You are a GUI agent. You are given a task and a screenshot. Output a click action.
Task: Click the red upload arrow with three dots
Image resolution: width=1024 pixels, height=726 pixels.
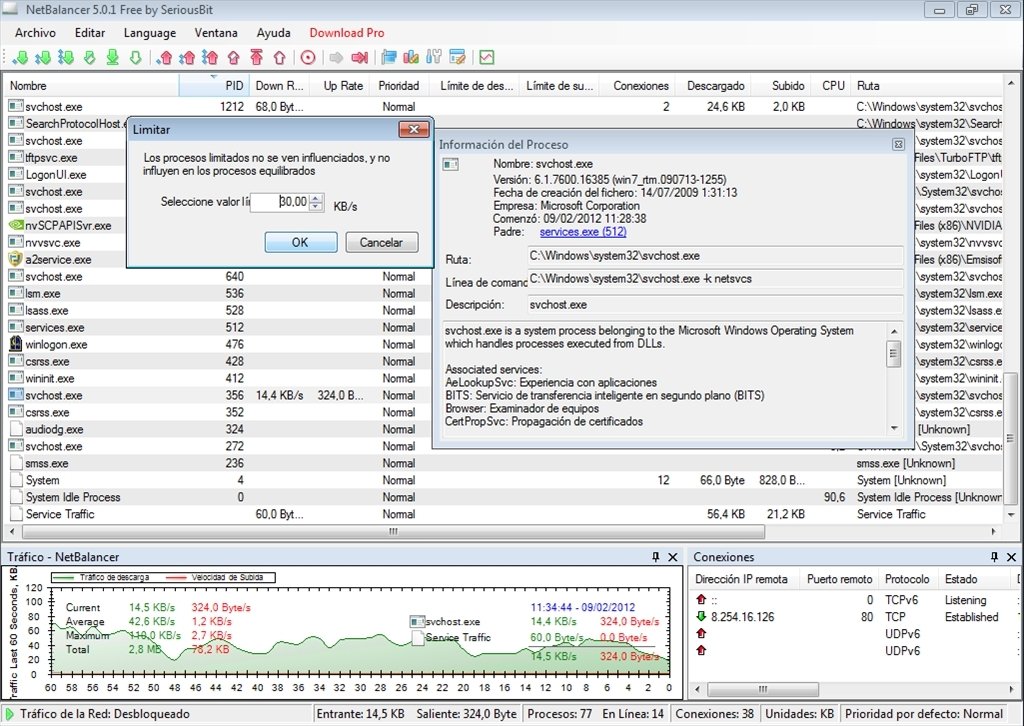pyautogui.click(x=210, y=57)
